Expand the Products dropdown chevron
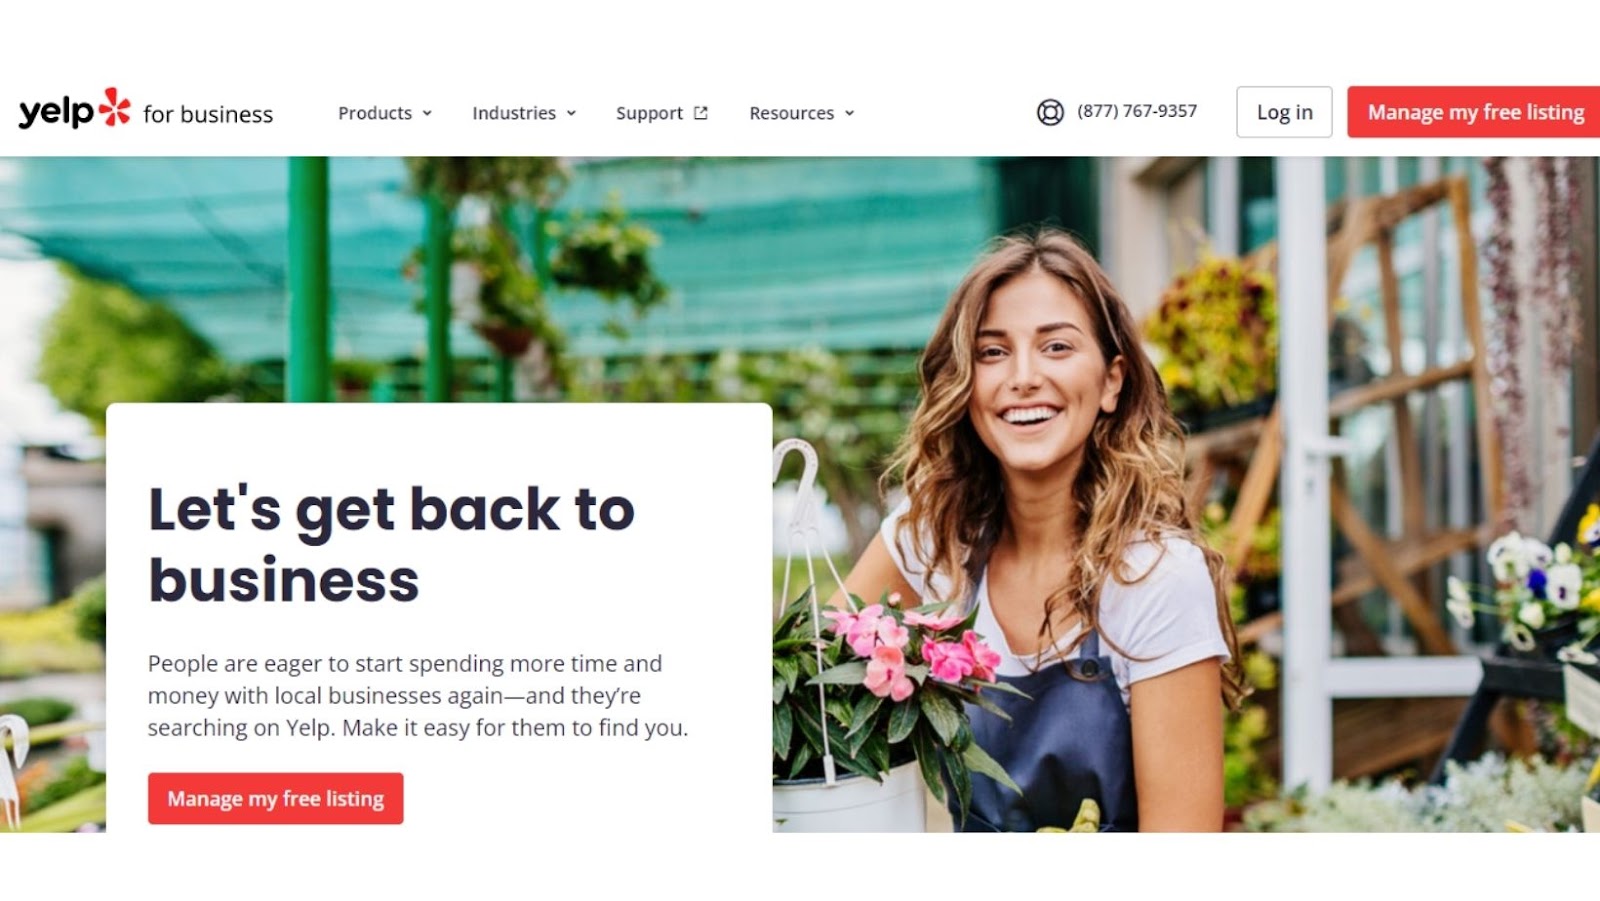The image size is (1600, 901). click(x=427, y=113)
